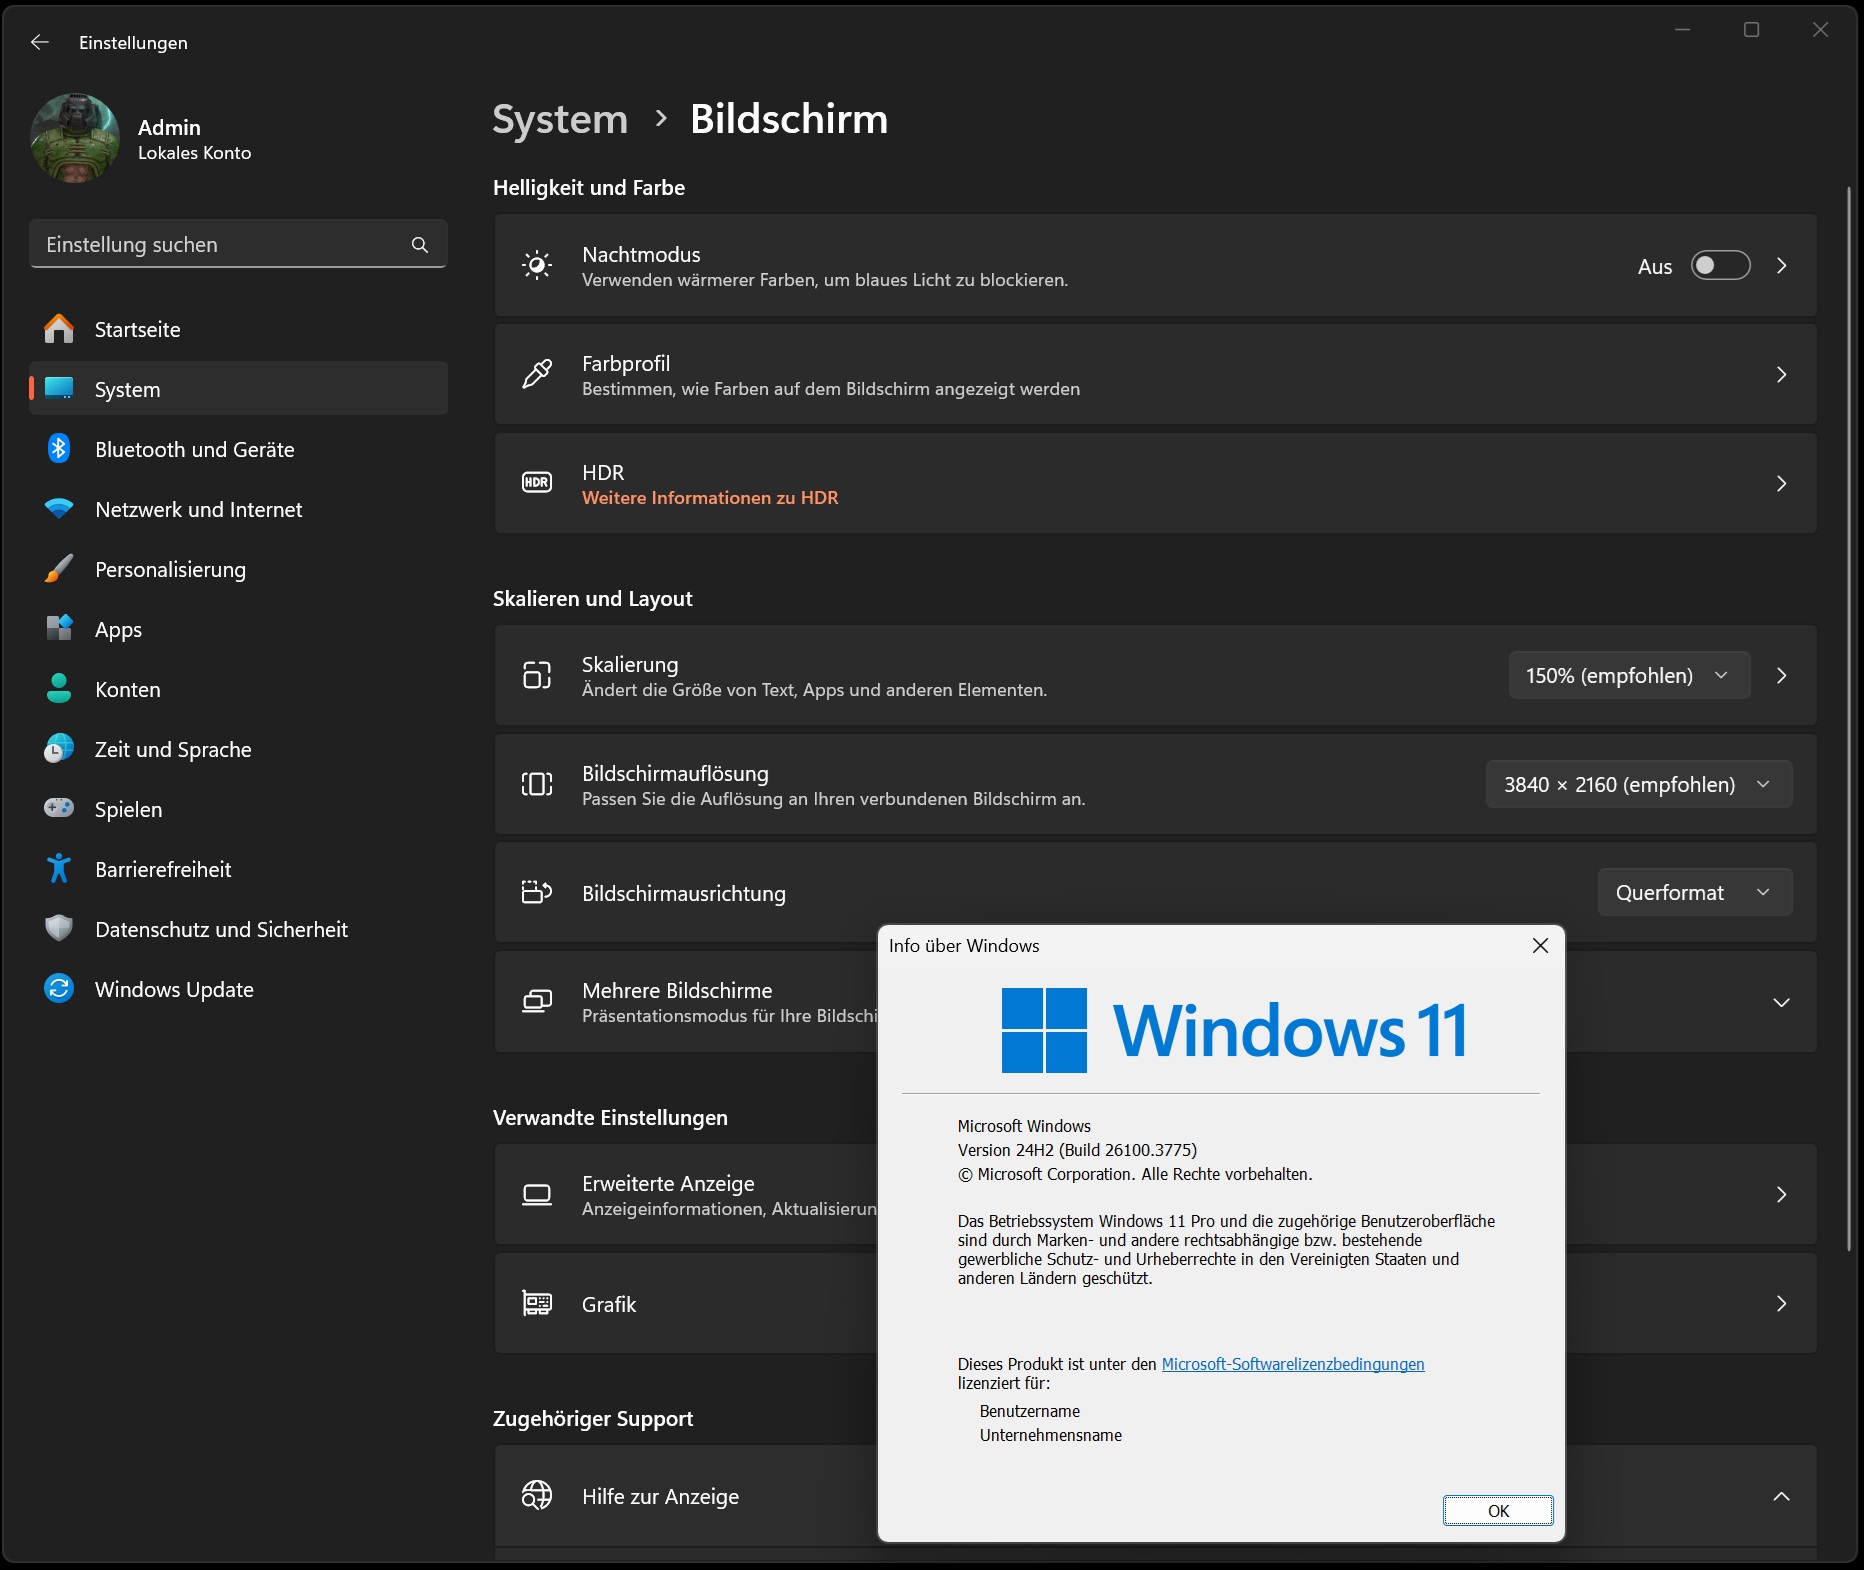
Task: Open Nachtmodus details chevron
Action: coord(1781,266)
